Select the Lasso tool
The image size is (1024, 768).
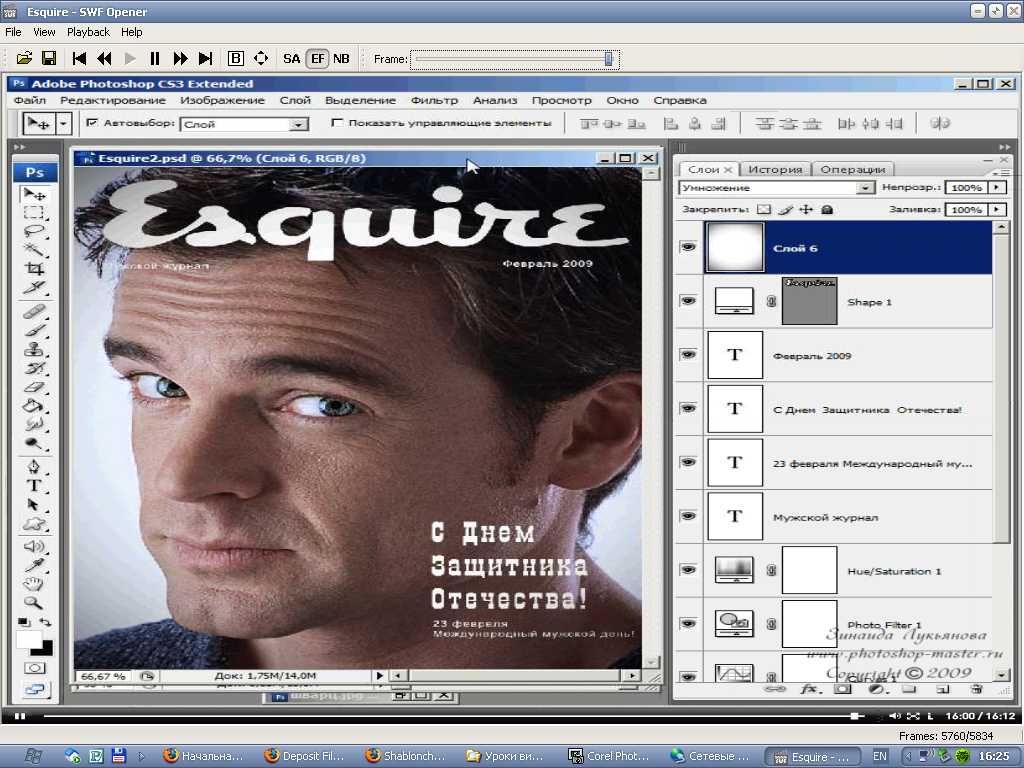tap(34, 231)
